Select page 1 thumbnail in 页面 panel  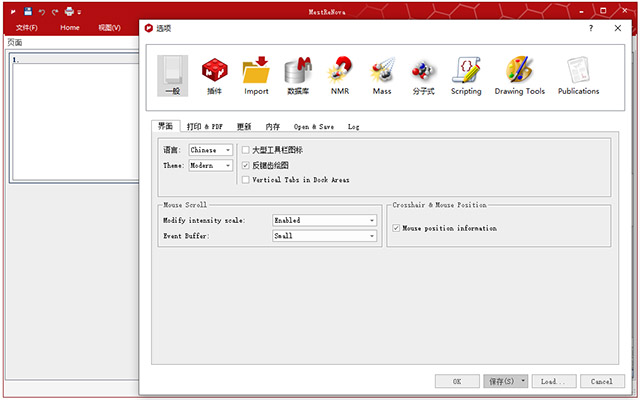click(75, 118)
